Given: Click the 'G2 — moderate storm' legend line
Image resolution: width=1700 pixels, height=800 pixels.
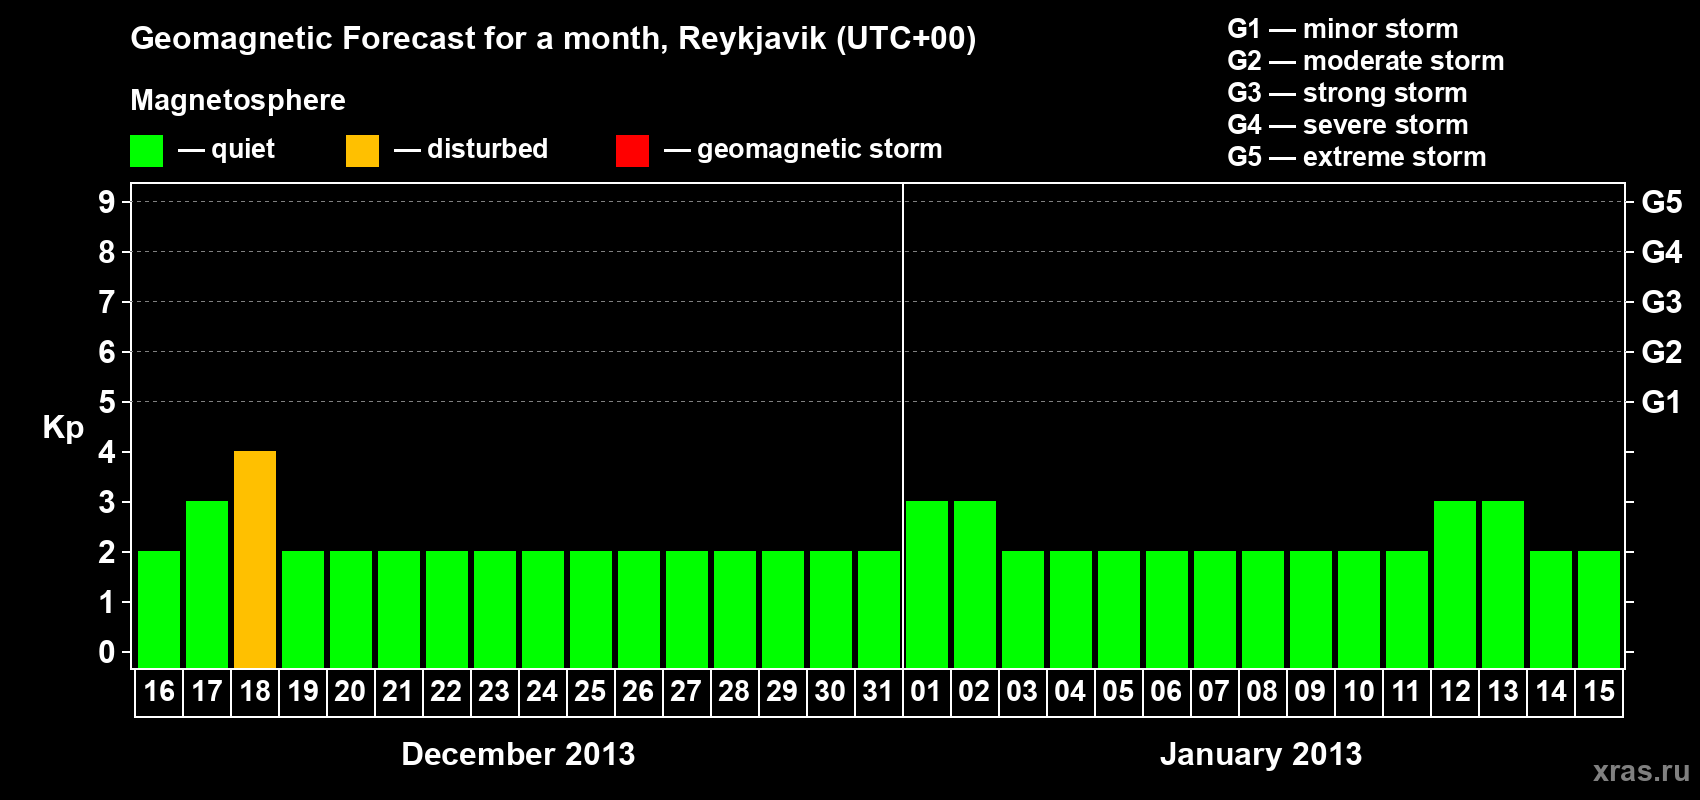Looking at the screenshot, I should [x=1366, y=61].
